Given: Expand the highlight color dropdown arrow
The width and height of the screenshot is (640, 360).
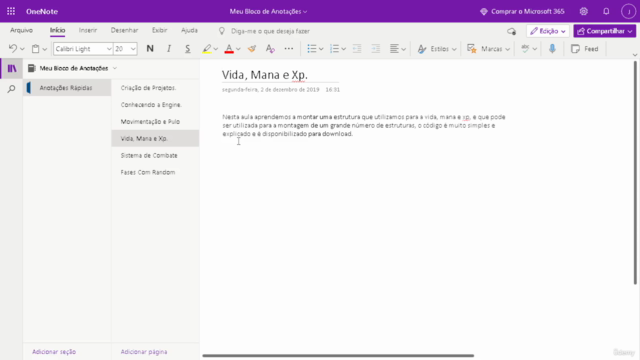Looking at the screenshot, I should 216,49.
